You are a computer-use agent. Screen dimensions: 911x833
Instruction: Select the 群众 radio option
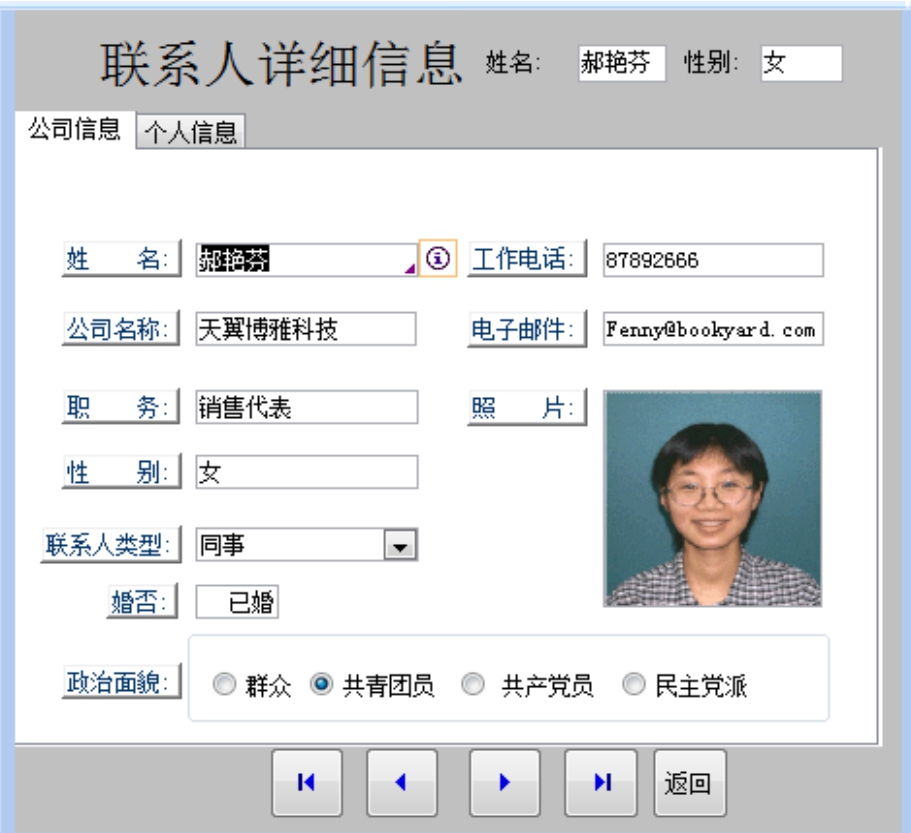224,686
